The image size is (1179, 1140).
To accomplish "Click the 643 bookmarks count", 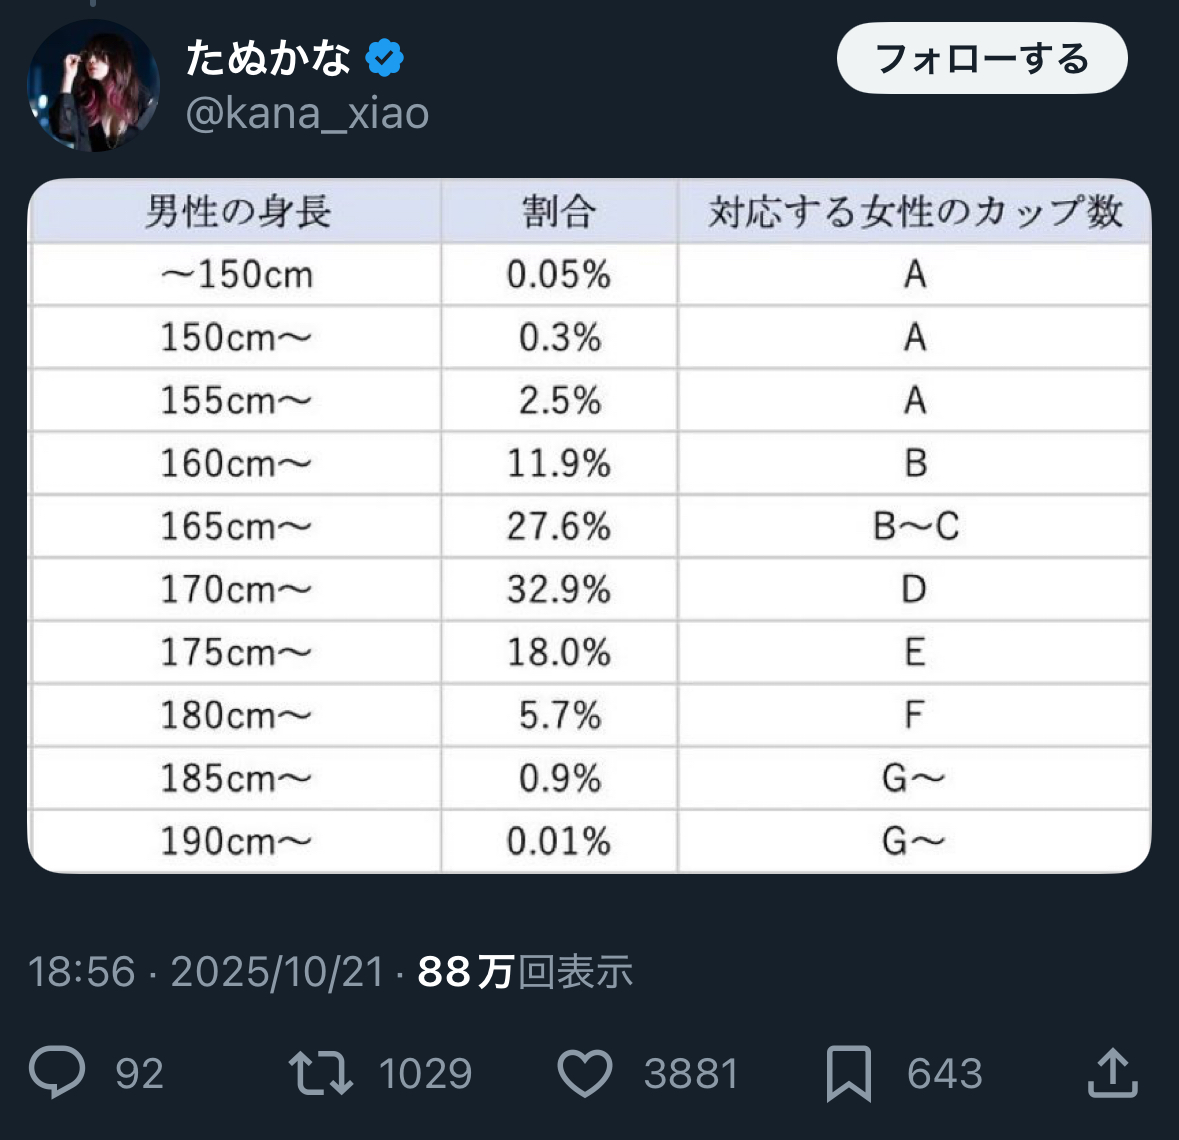I will pos(944,1074).
